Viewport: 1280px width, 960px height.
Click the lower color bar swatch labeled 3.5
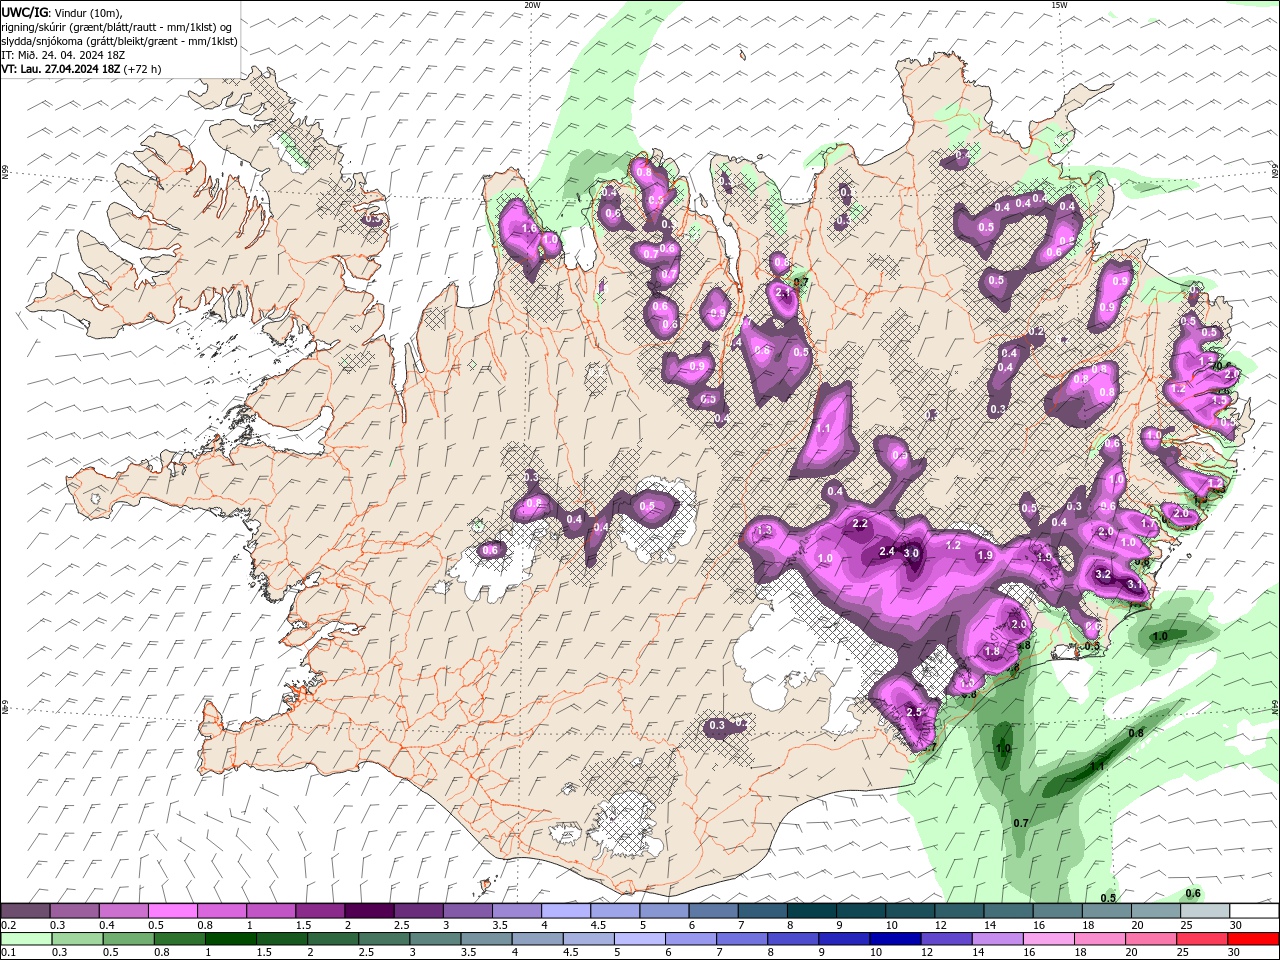point(486,939)
